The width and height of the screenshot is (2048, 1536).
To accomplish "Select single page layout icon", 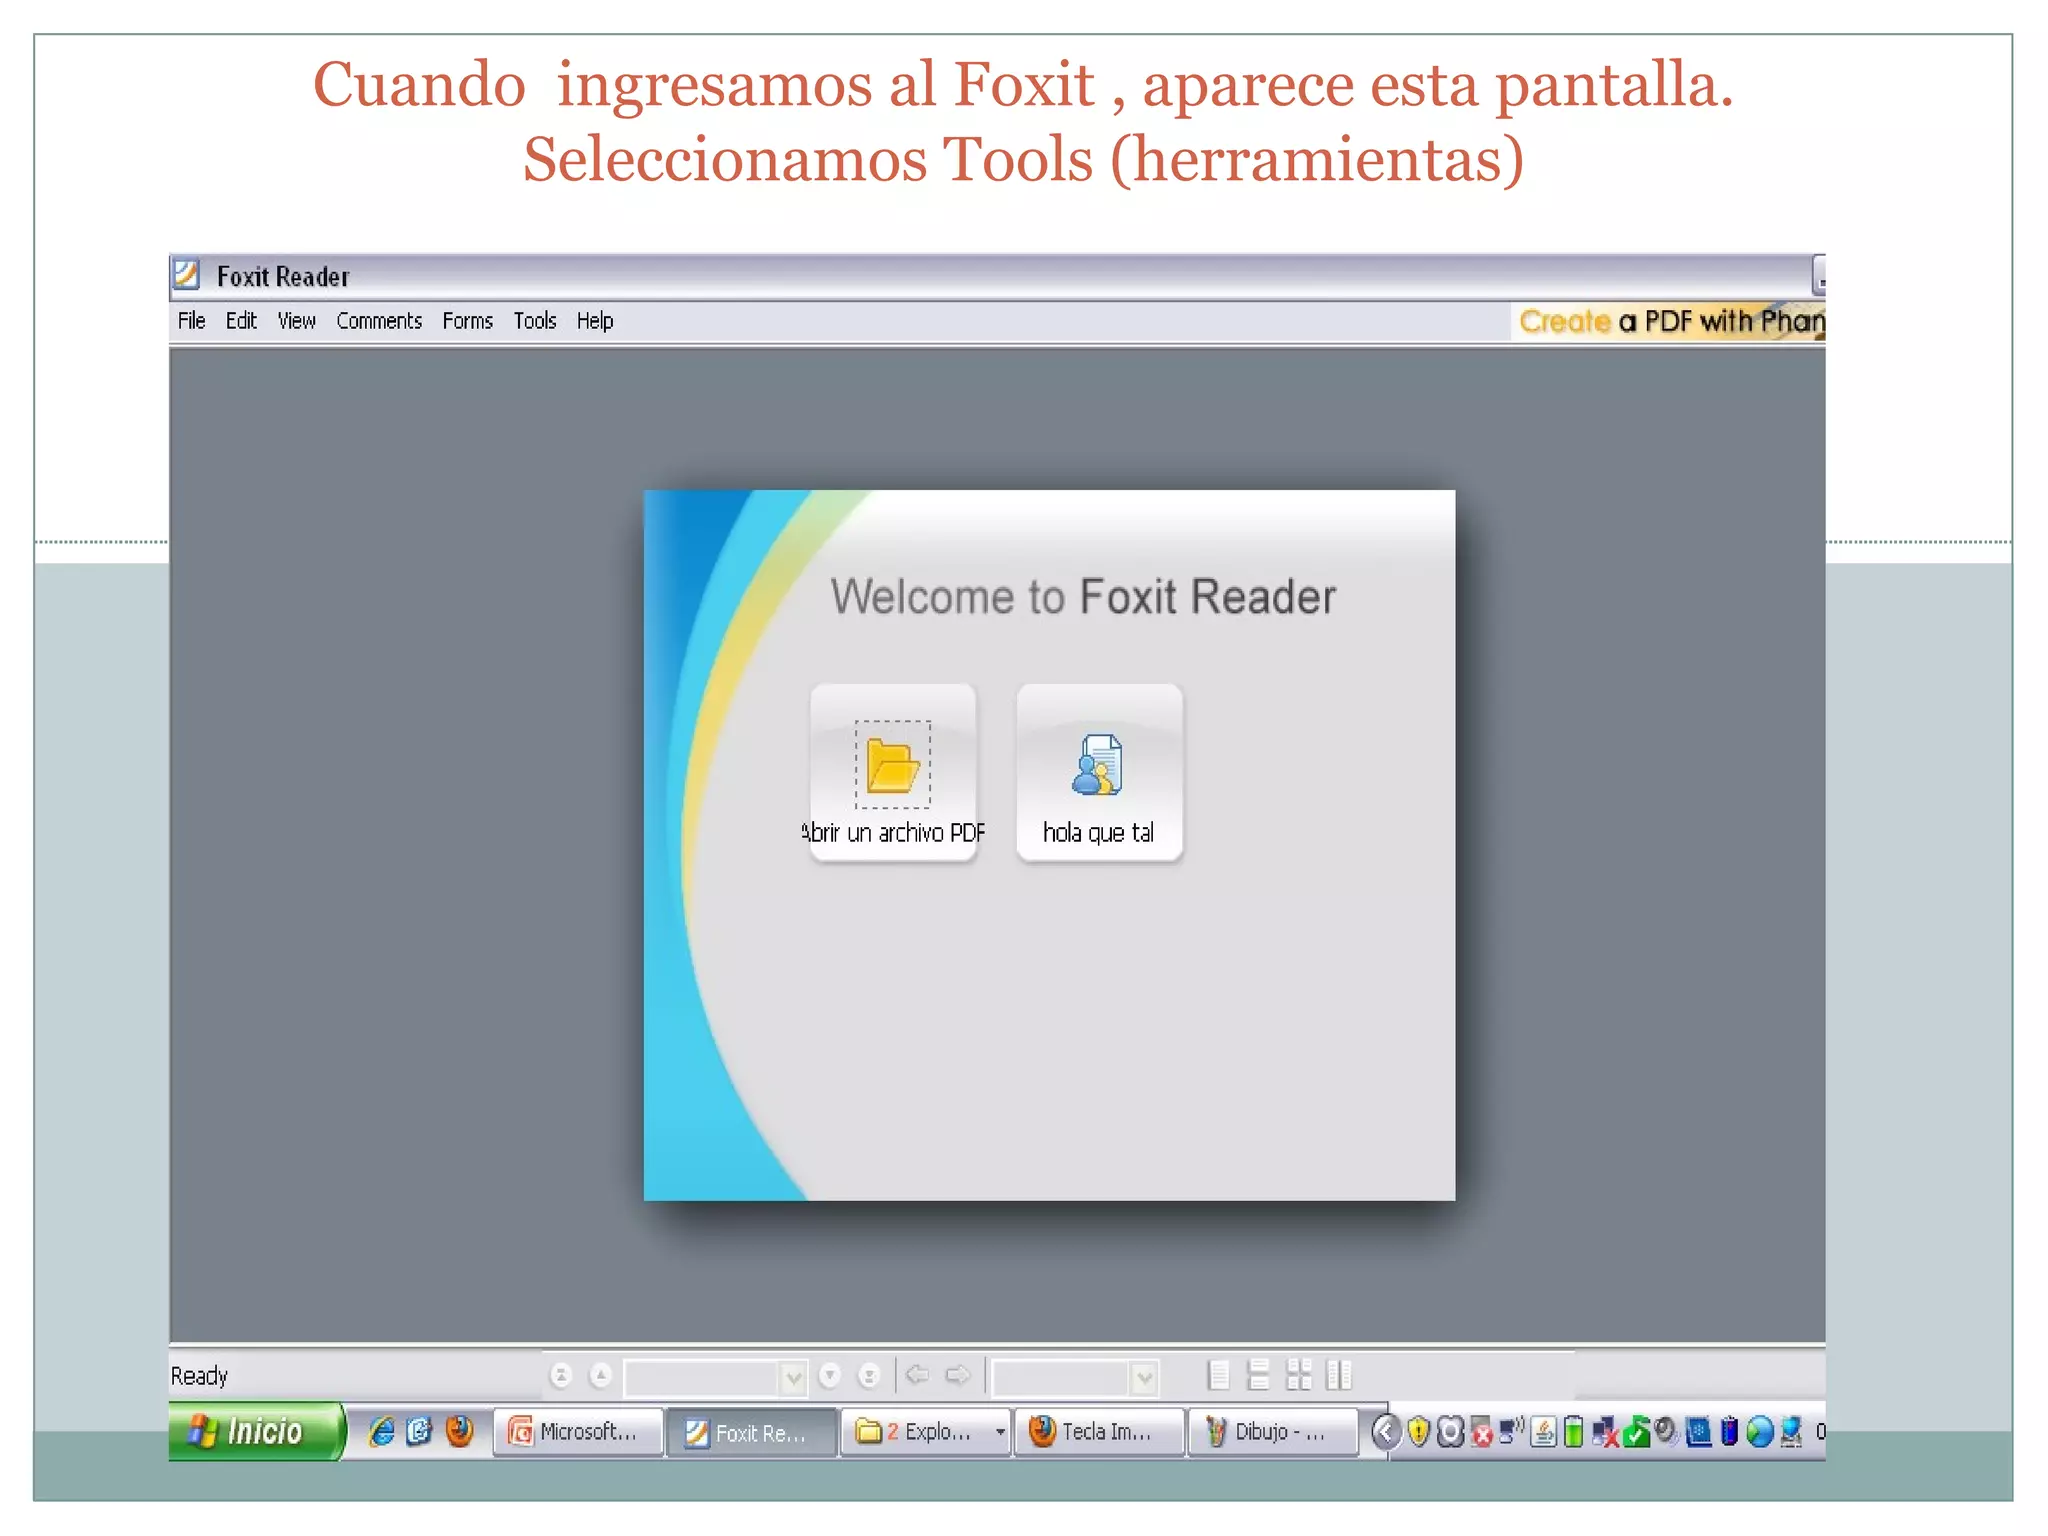I will [x=1218, y=1376].
